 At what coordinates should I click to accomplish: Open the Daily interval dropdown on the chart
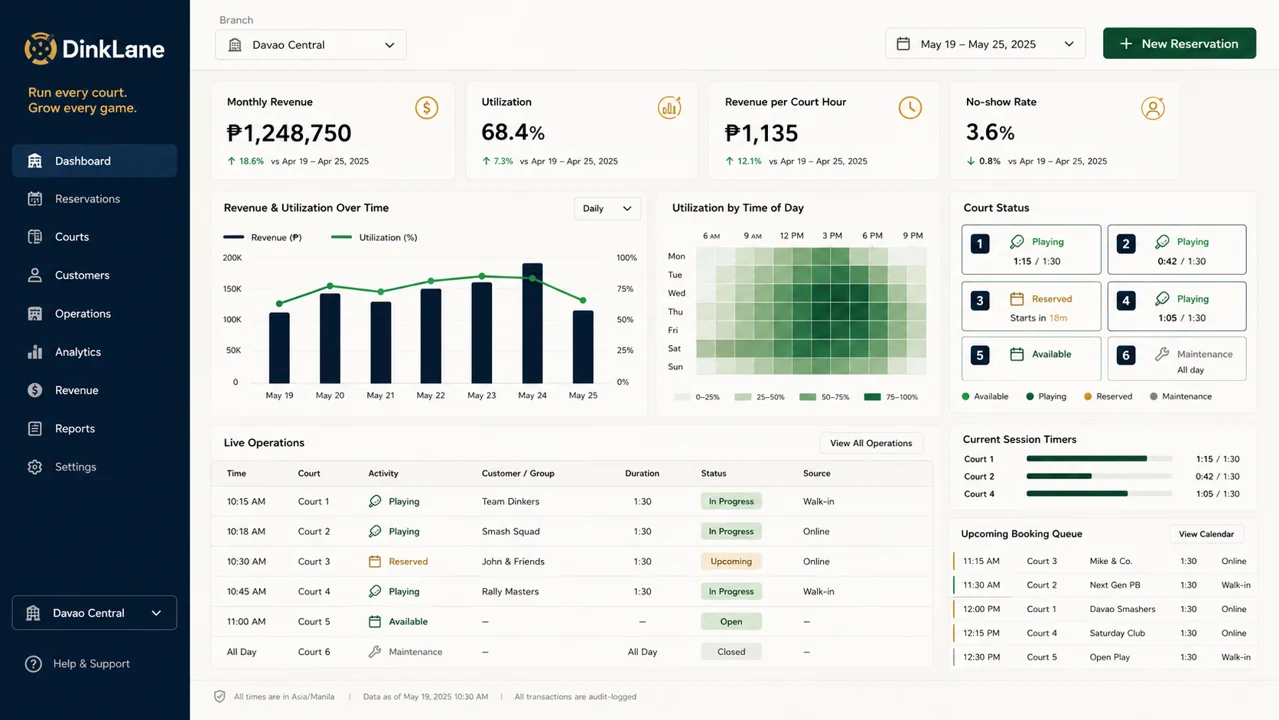tap(607, 208)
